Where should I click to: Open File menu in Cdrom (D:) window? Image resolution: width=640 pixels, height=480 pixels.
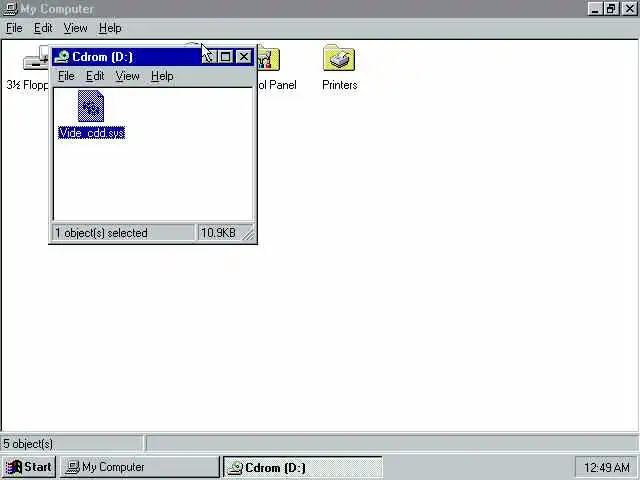tap(66, 76)
